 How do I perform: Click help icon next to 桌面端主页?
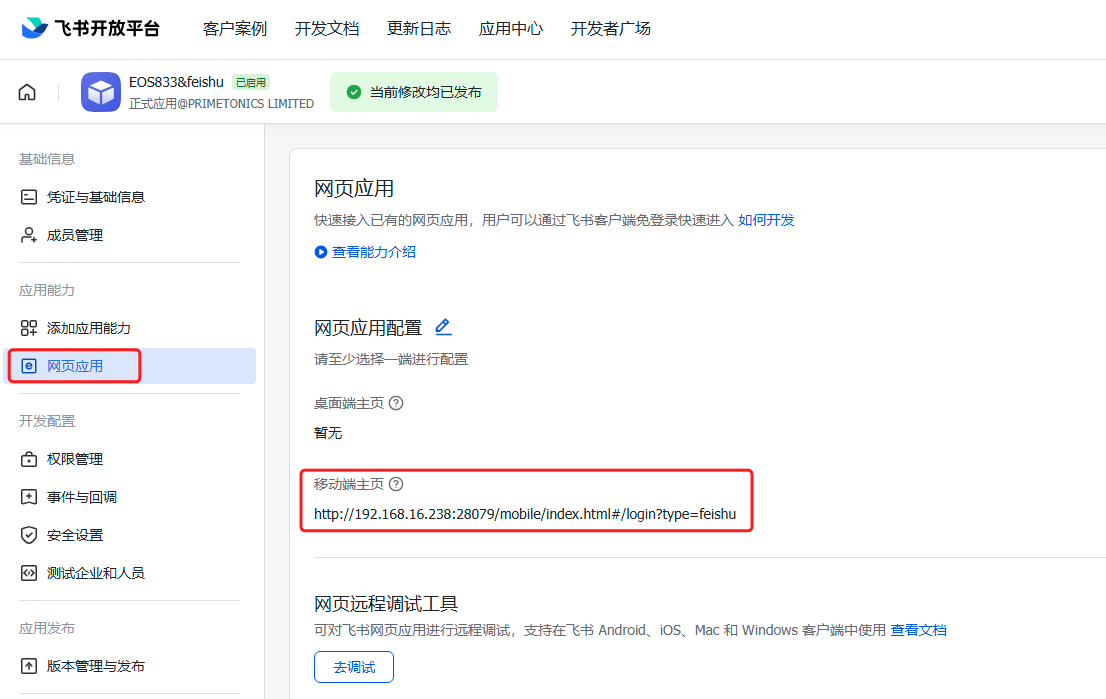pos(396,403)
